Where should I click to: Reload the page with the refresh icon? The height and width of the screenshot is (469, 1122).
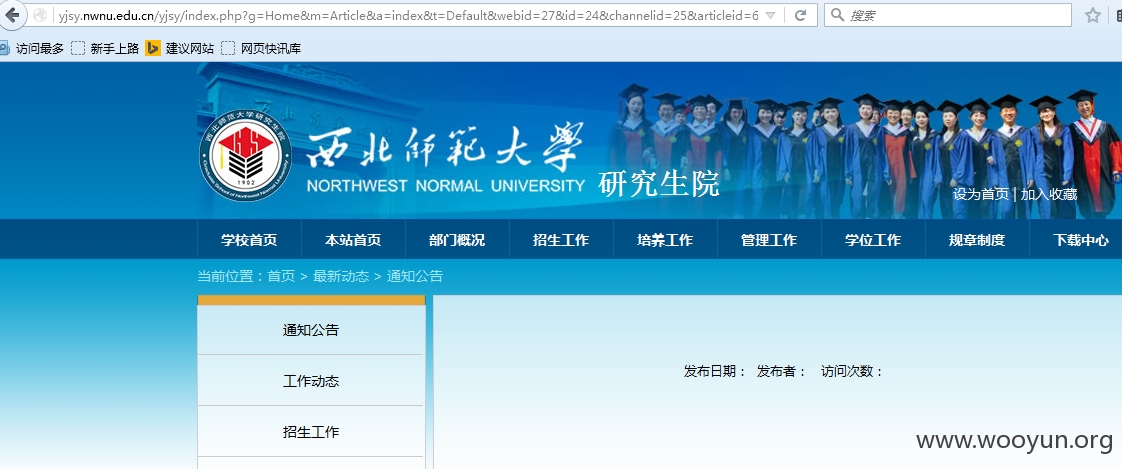coord(801,15)
